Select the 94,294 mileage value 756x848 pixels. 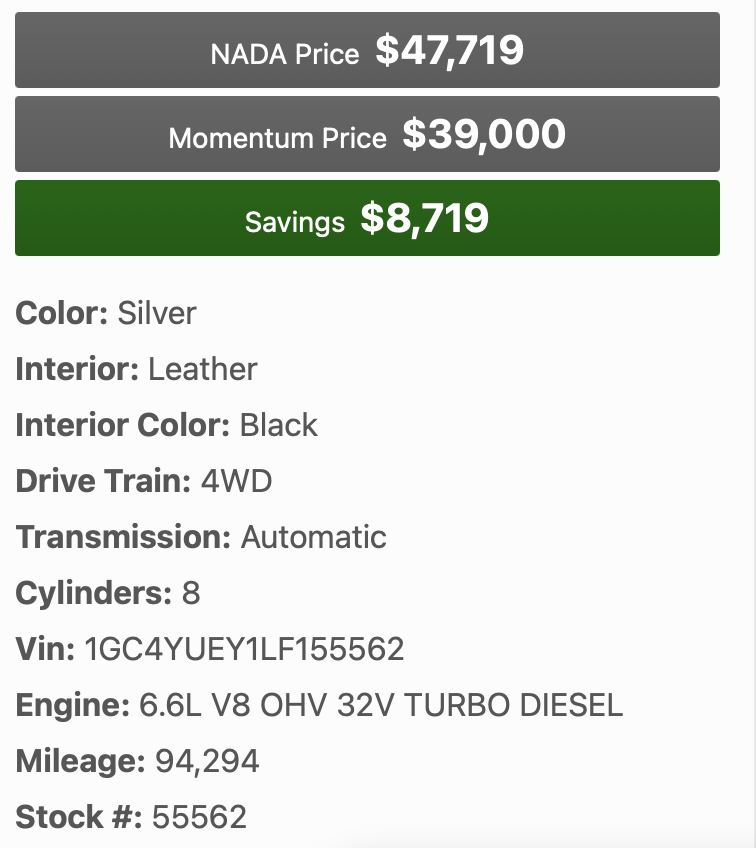(x=207, y=762)
